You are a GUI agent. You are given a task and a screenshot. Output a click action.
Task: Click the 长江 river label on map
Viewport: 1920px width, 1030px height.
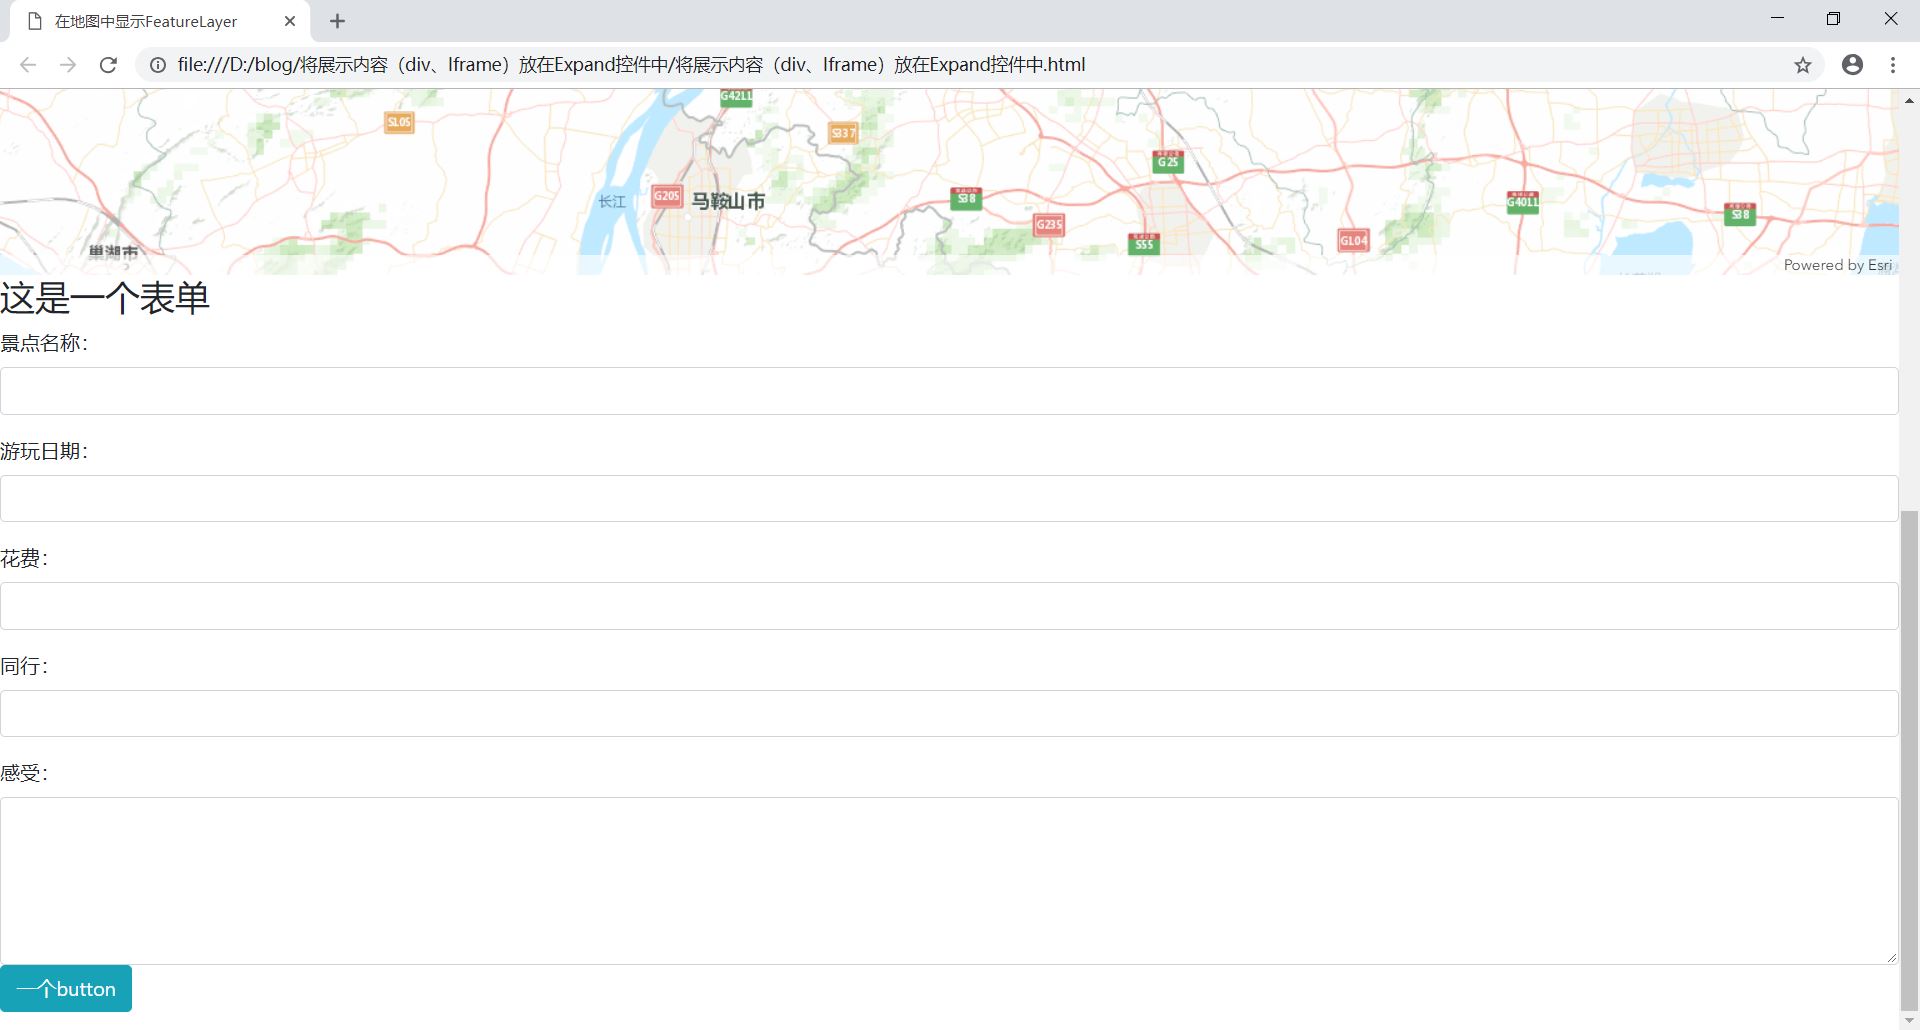click(x=612, y=202)
